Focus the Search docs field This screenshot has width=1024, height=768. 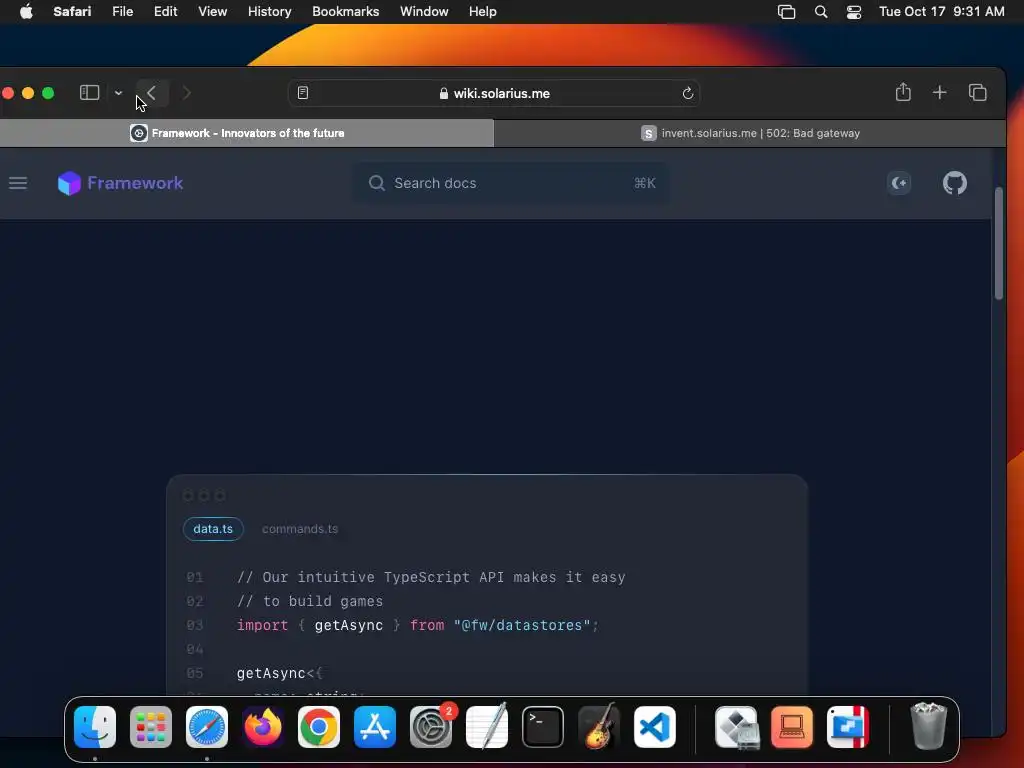[x=511, y=183]
